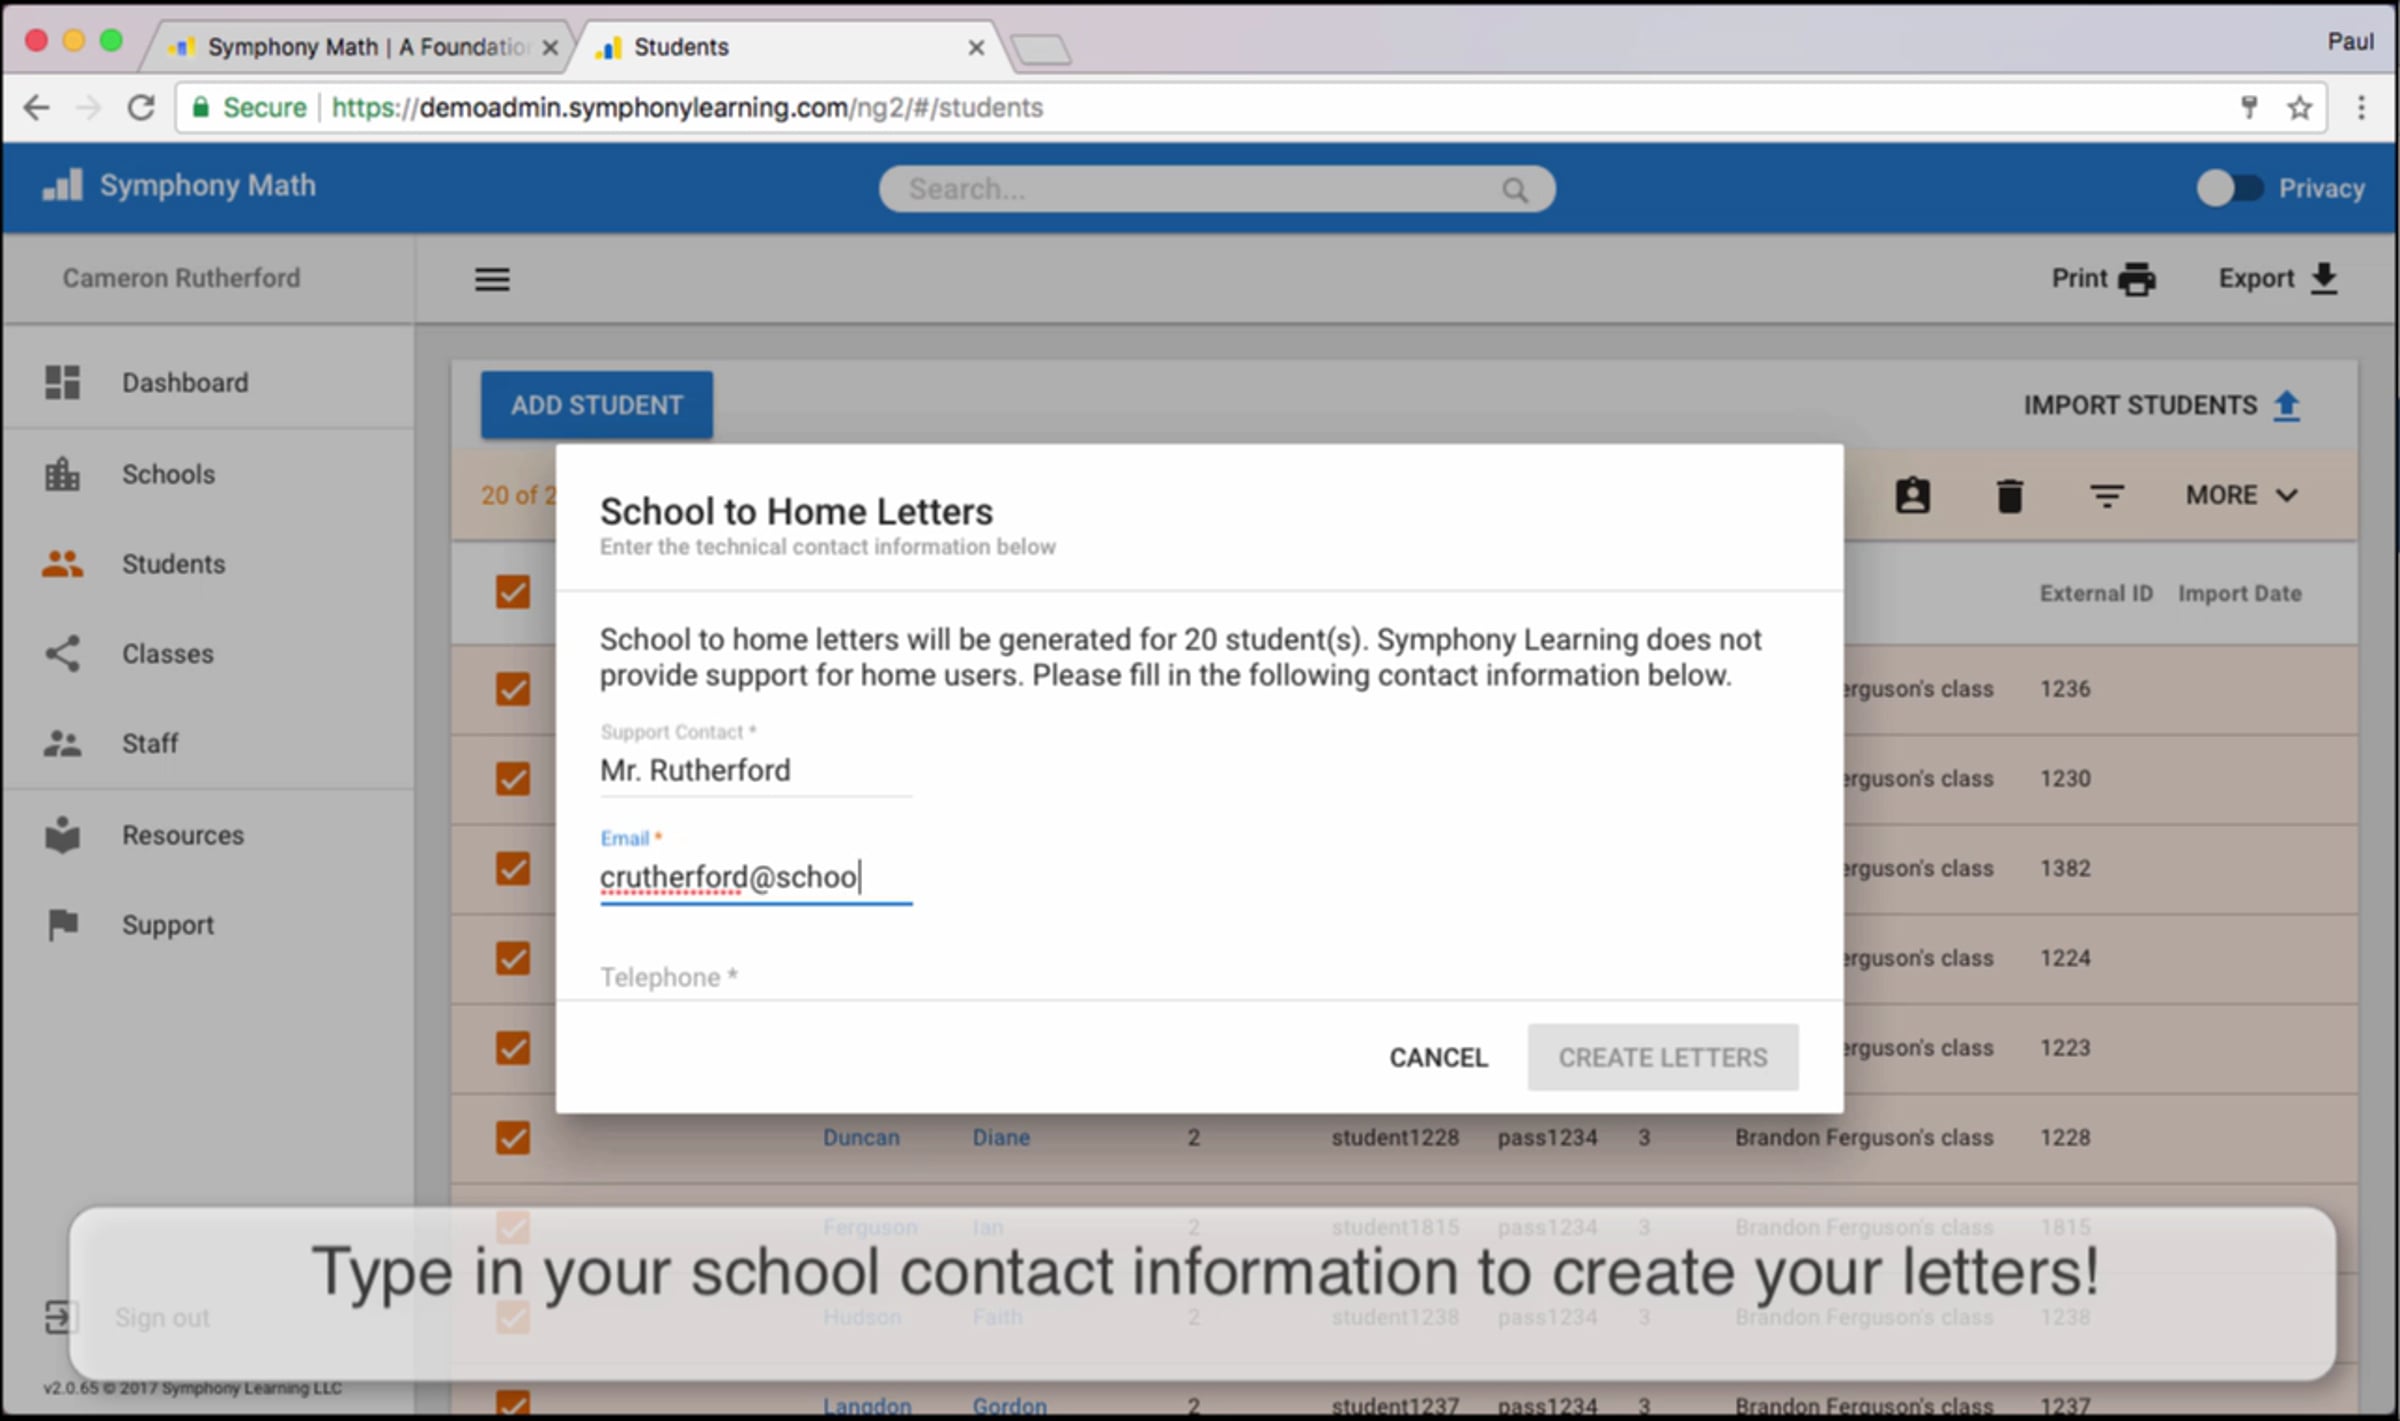Click the browser back arrow
Viewport: 2400px width, 1421px height.
click(37, 107)
